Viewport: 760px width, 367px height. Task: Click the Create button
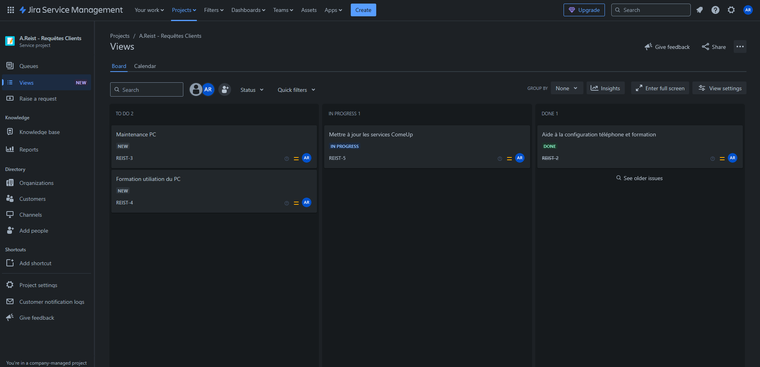point(363,10)
